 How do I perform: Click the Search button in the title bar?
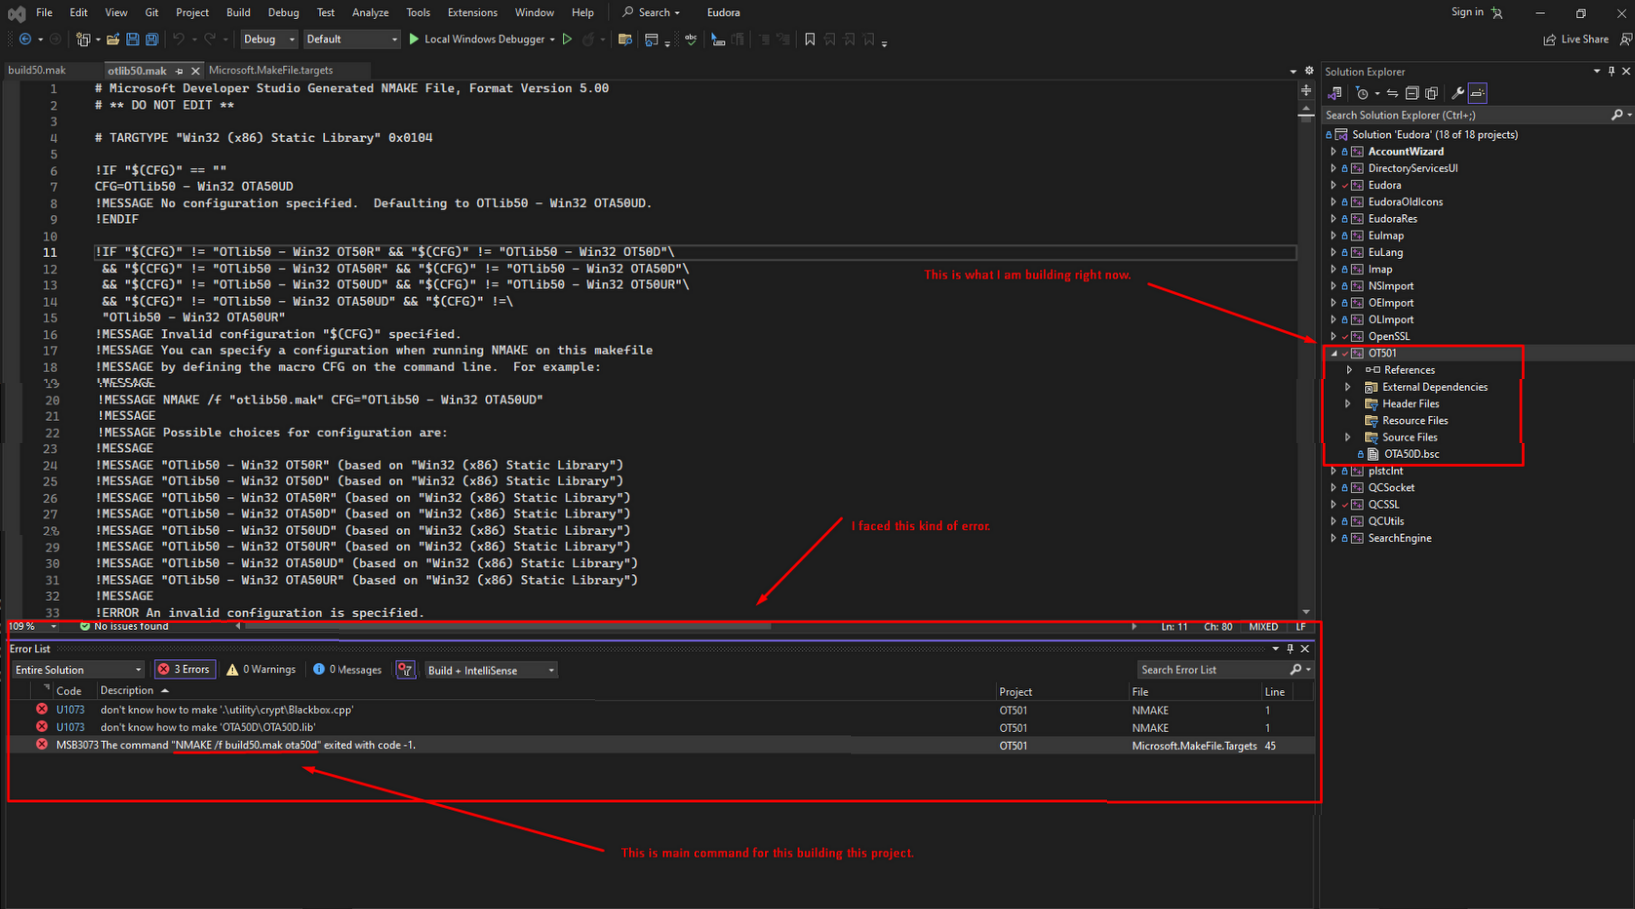(x=652, y=13)
